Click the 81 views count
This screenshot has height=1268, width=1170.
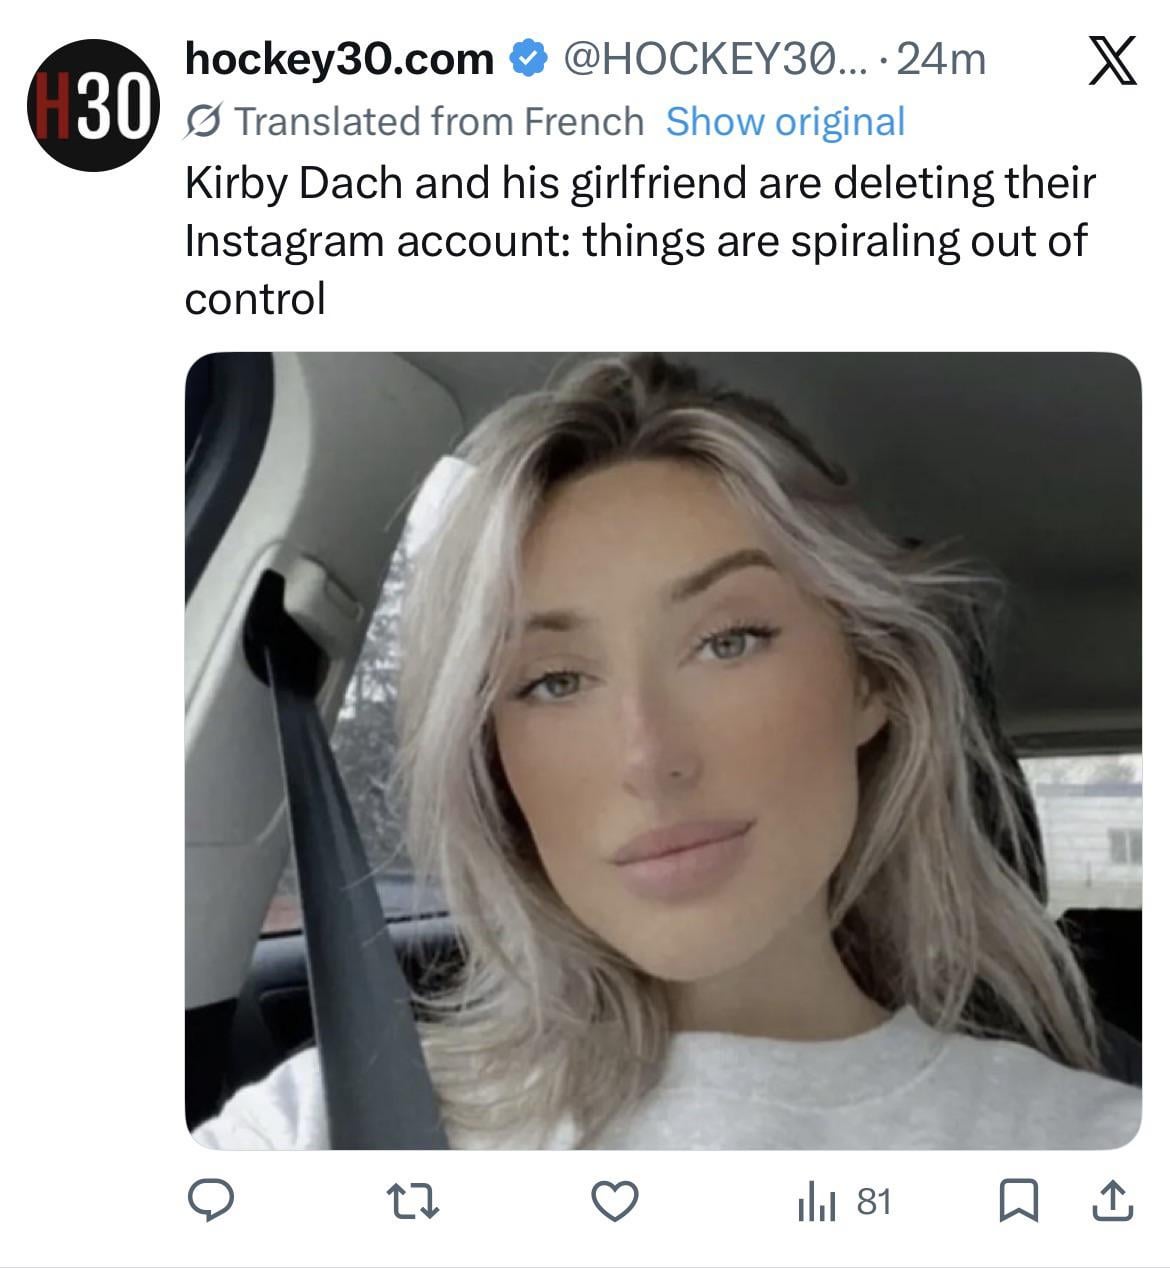tap(874, 1201)
